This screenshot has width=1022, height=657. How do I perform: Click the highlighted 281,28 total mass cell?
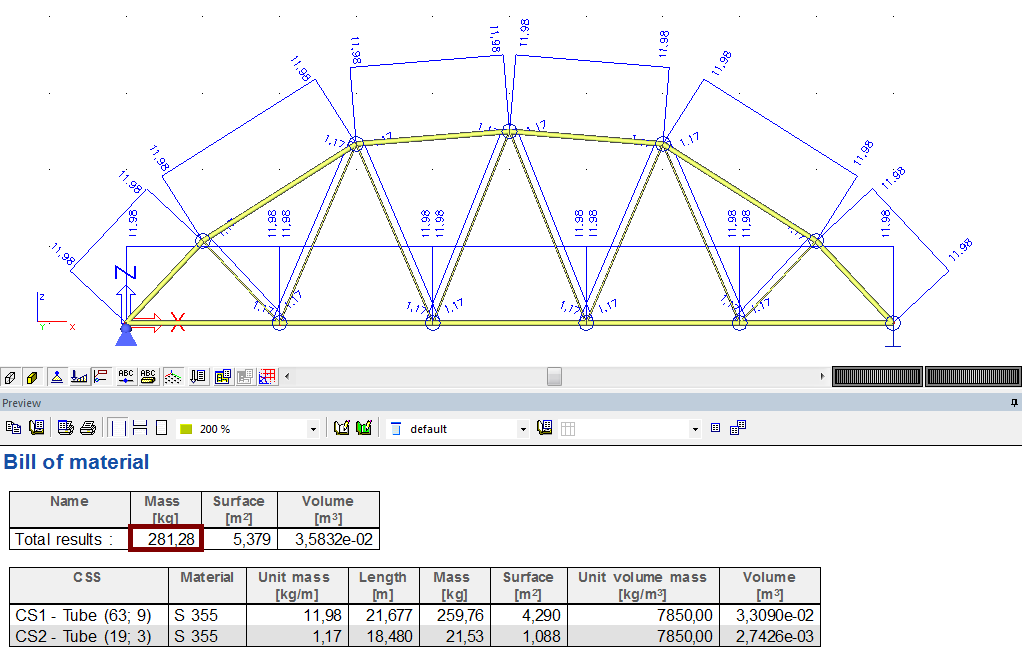pos(166,538)
